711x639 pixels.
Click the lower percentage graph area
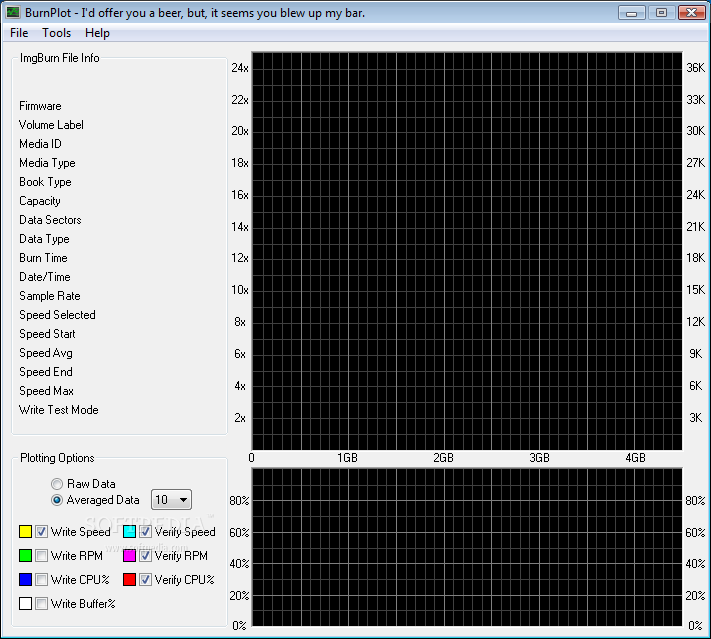[x=467, y=547]
